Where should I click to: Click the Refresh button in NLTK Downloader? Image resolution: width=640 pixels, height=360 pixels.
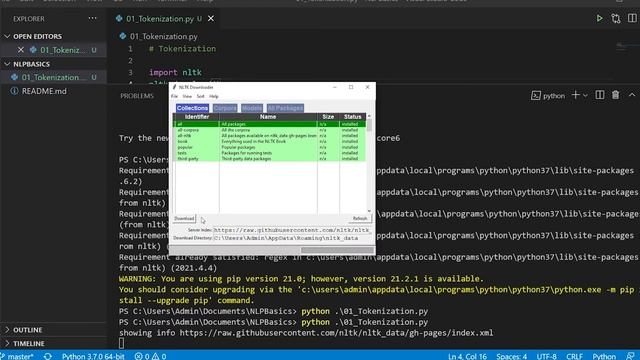coord(360,218)
